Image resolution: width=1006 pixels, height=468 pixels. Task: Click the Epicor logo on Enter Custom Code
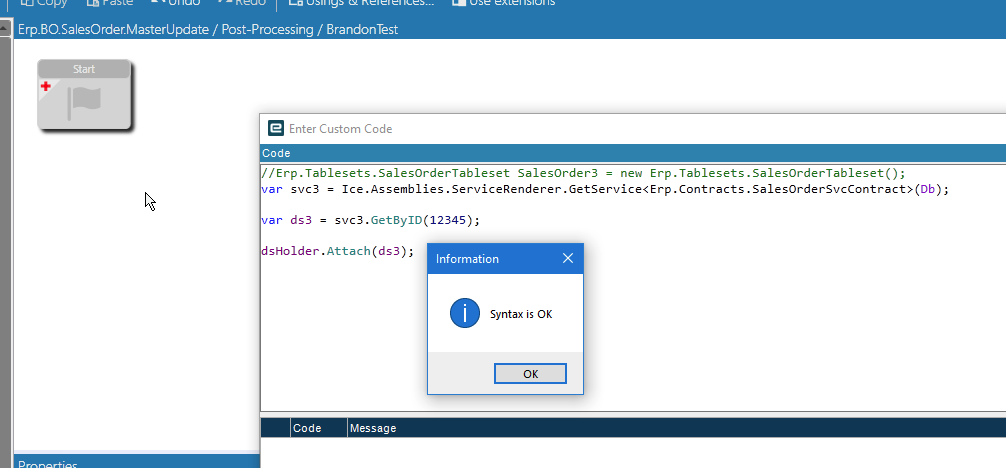click(x=275, y=128)
